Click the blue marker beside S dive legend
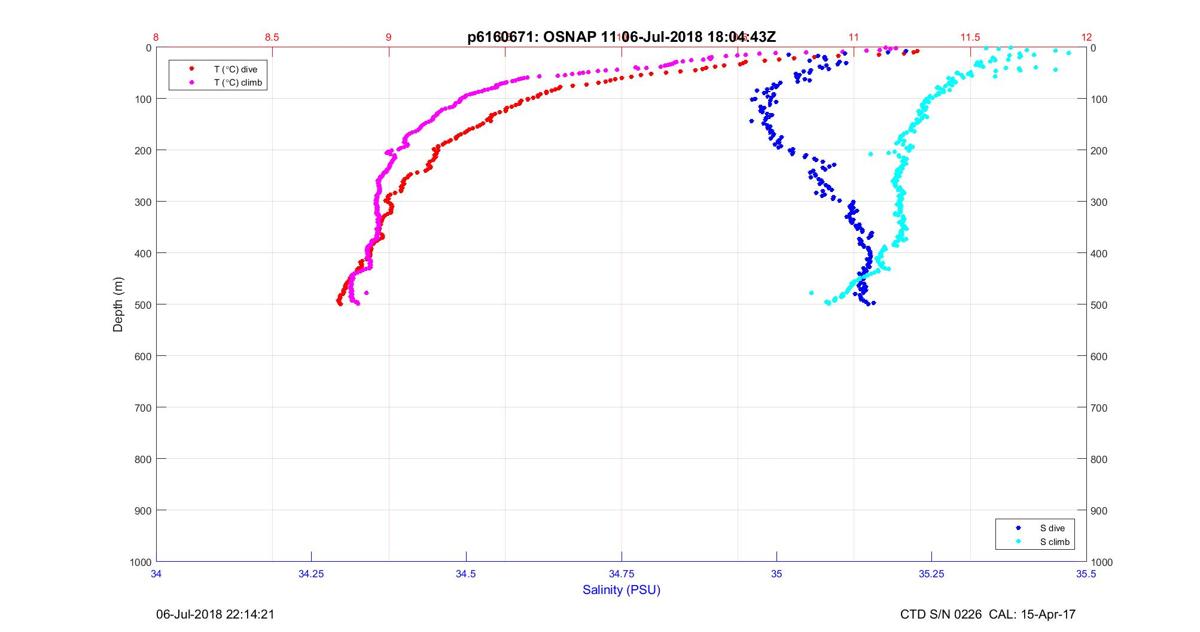1200x632 pixels. coord(1018,527)
